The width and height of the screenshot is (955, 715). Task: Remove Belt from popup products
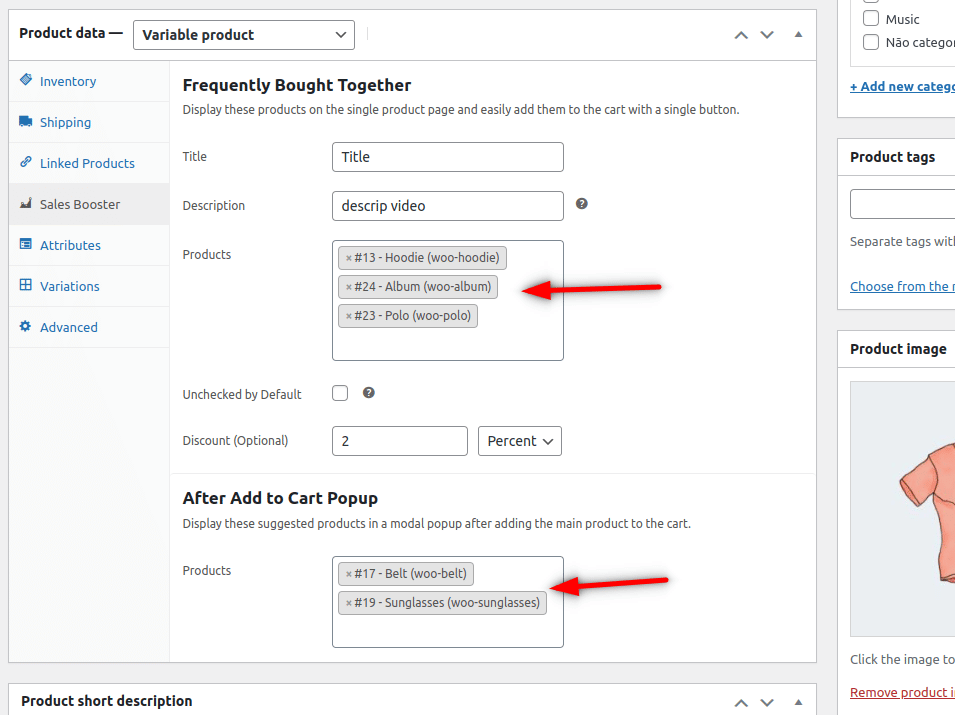[349, 574]
